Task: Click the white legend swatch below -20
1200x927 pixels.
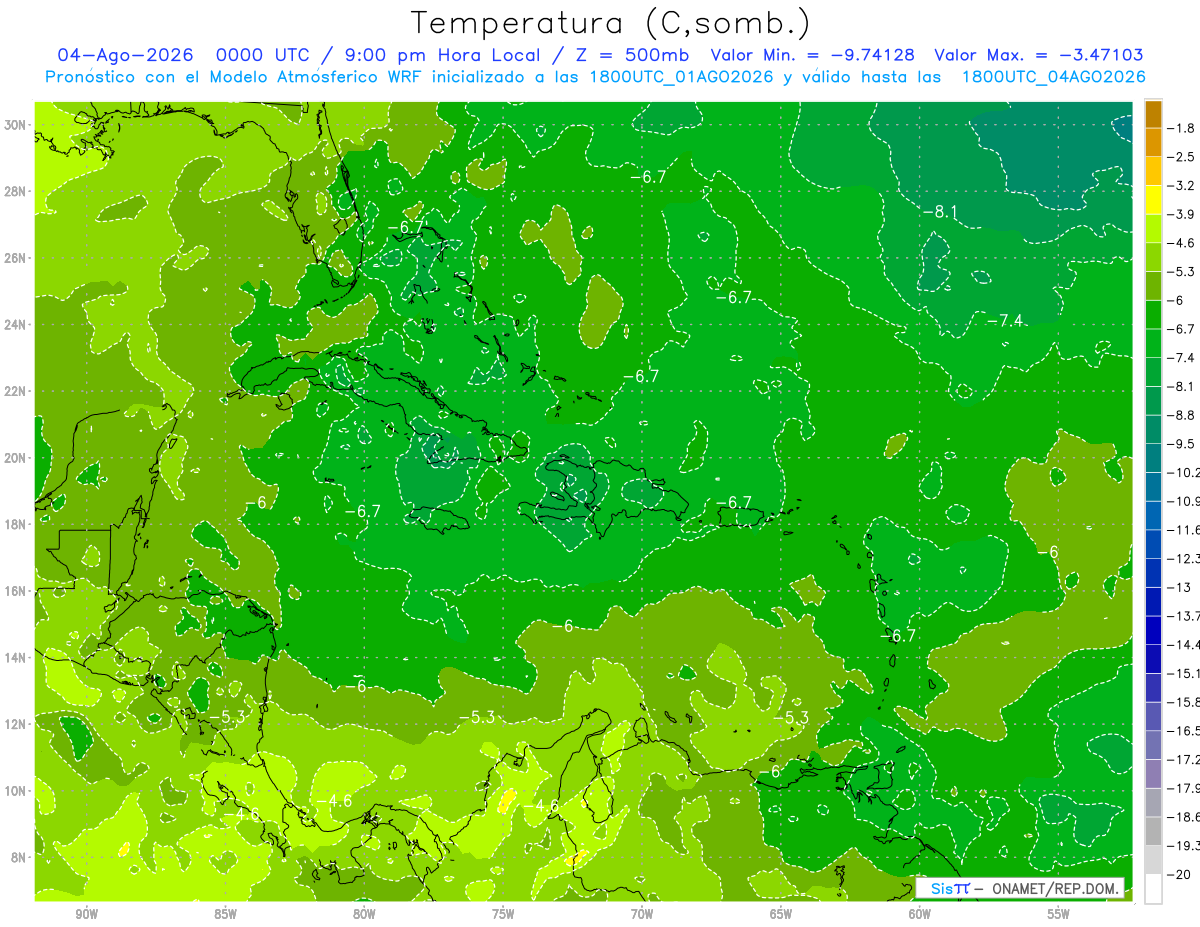Action: 1153,888
